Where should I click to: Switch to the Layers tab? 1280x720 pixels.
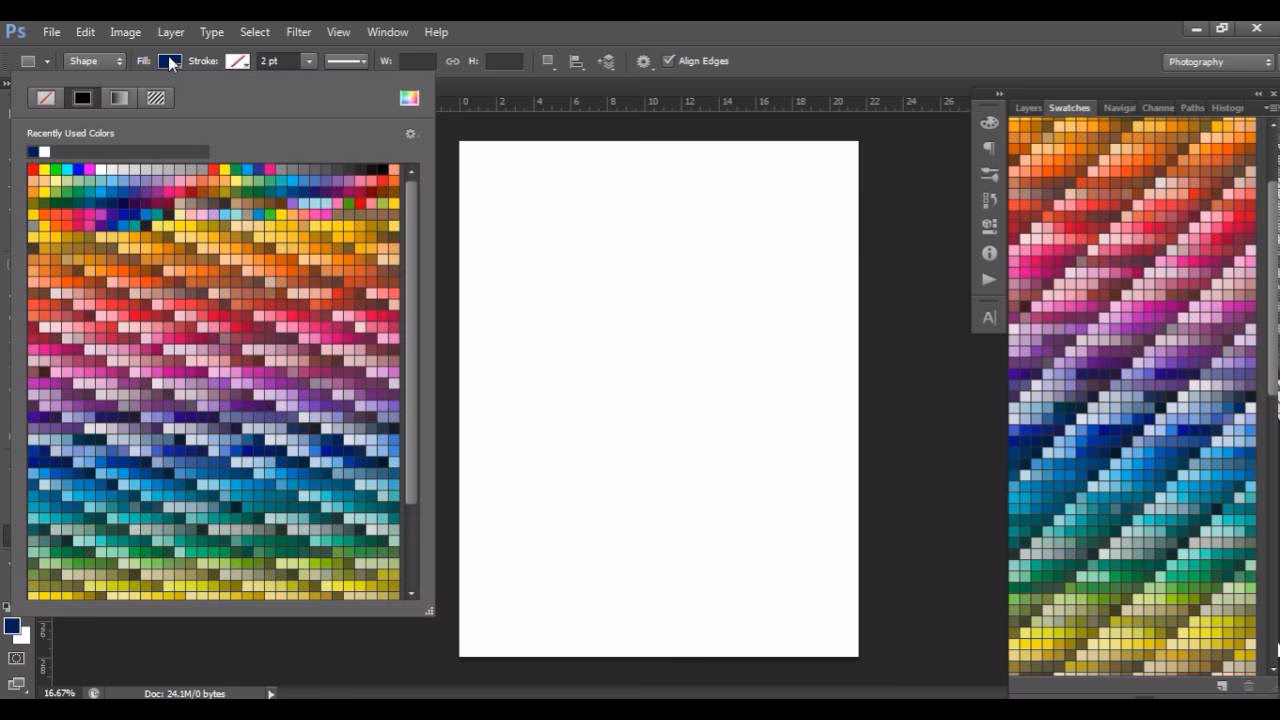1028,107
